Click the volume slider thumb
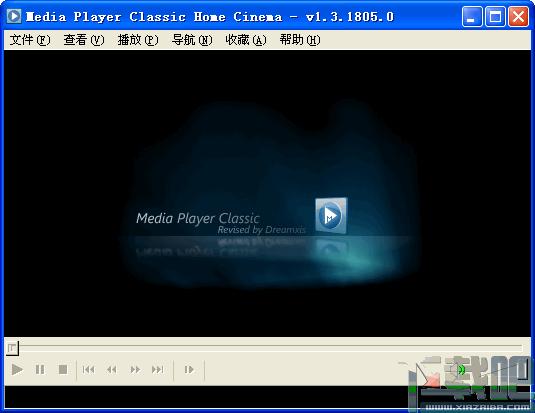The width and height of the screenshot is (535, 413). click(522, 370)
